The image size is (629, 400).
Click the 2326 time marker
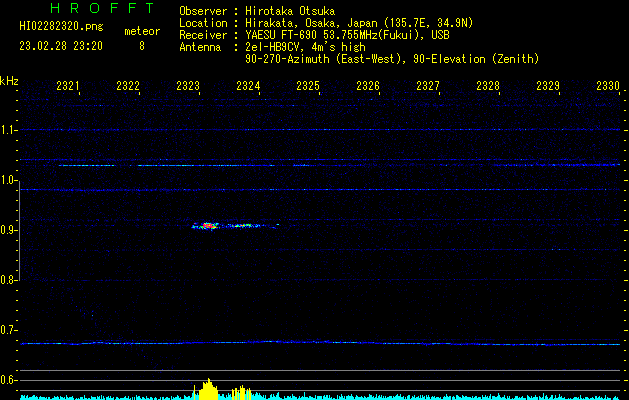[x=368, y=86]
